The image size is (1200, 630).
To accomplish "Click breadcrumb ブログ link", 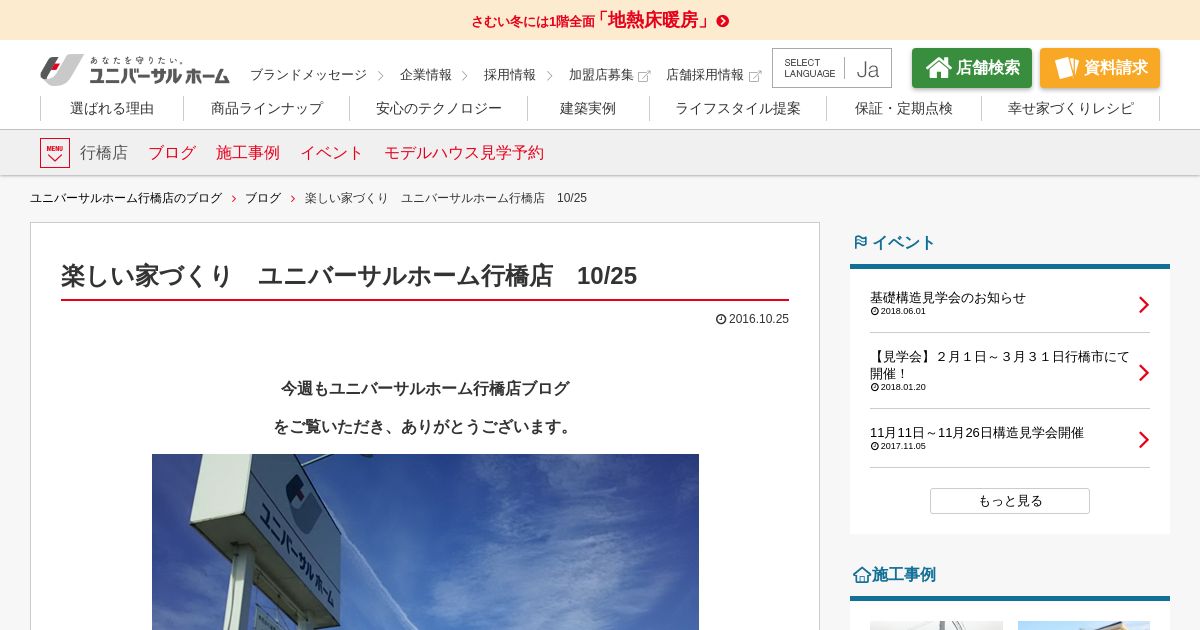I will [x=263, y=198].
